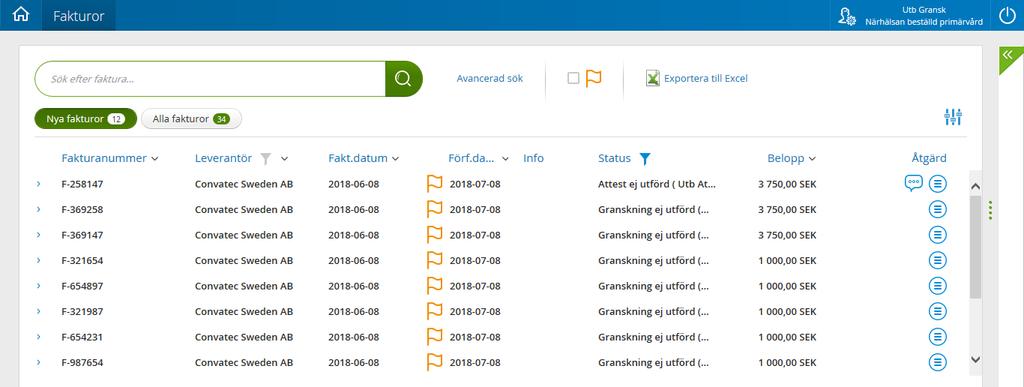The height and width of the screenshot is (387, 1024).
Task: Click the table scrollbar down arrow
Action: tap(976, 359)
